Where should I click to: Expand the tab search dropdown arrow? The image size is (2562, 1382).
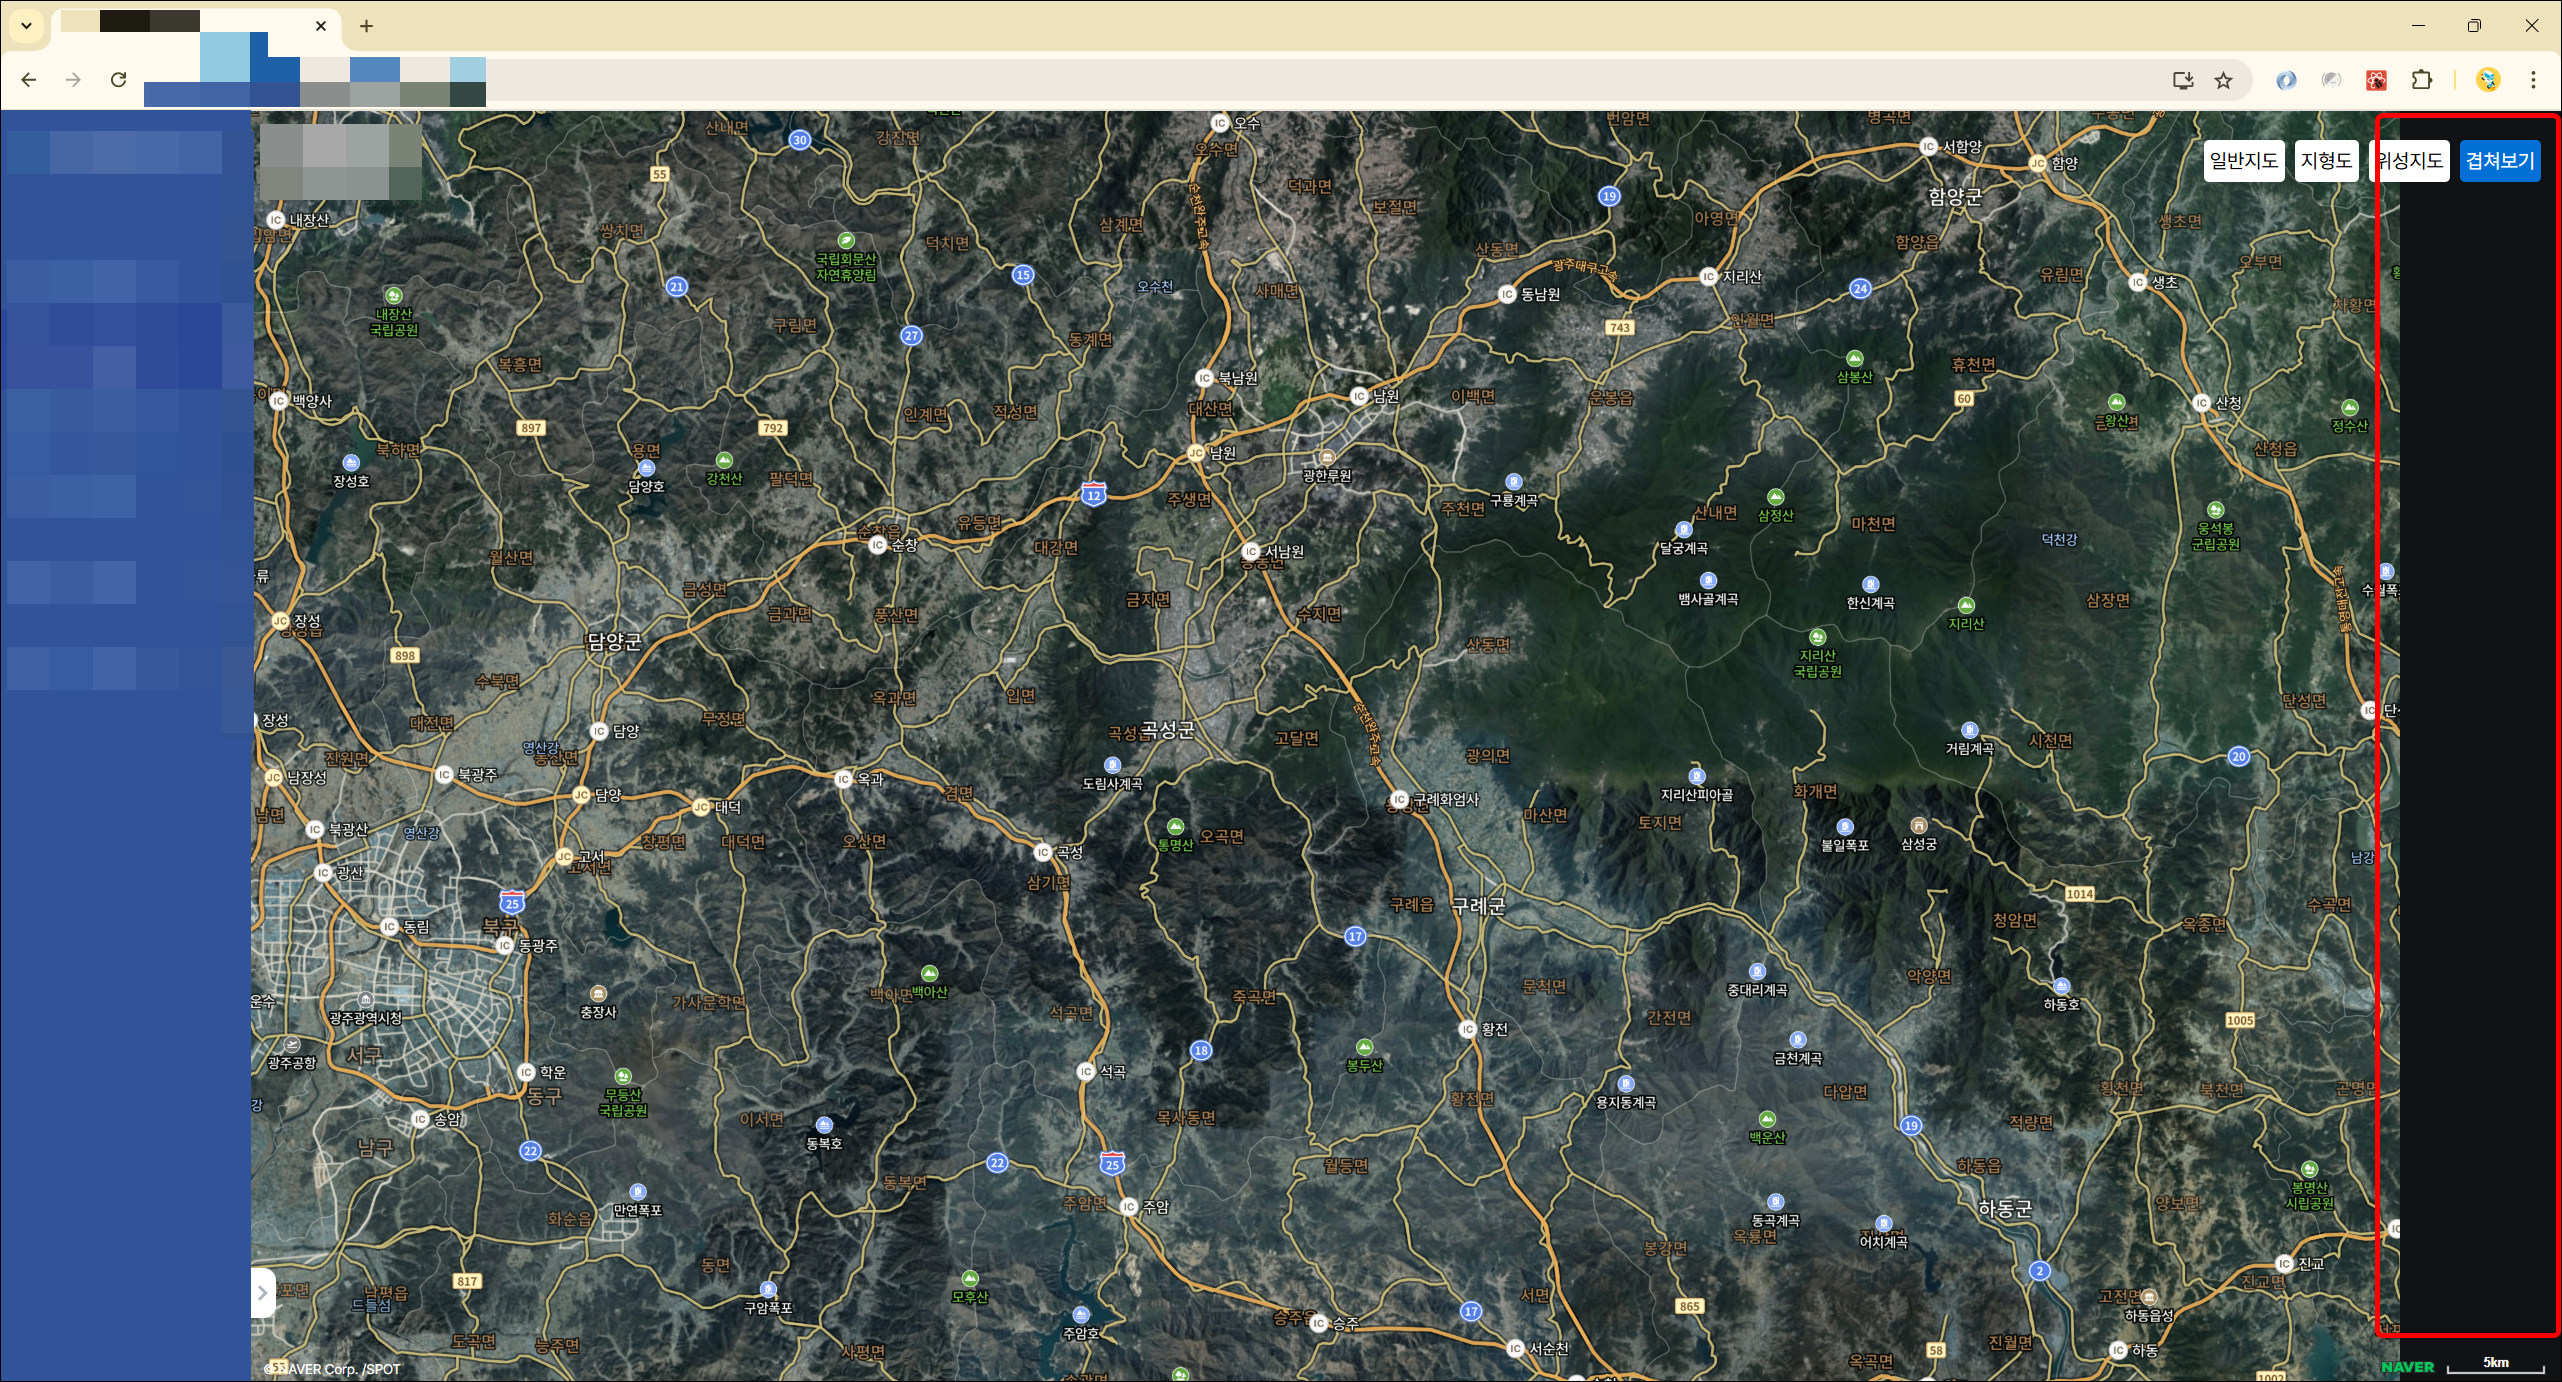click(x=27, y=26)
